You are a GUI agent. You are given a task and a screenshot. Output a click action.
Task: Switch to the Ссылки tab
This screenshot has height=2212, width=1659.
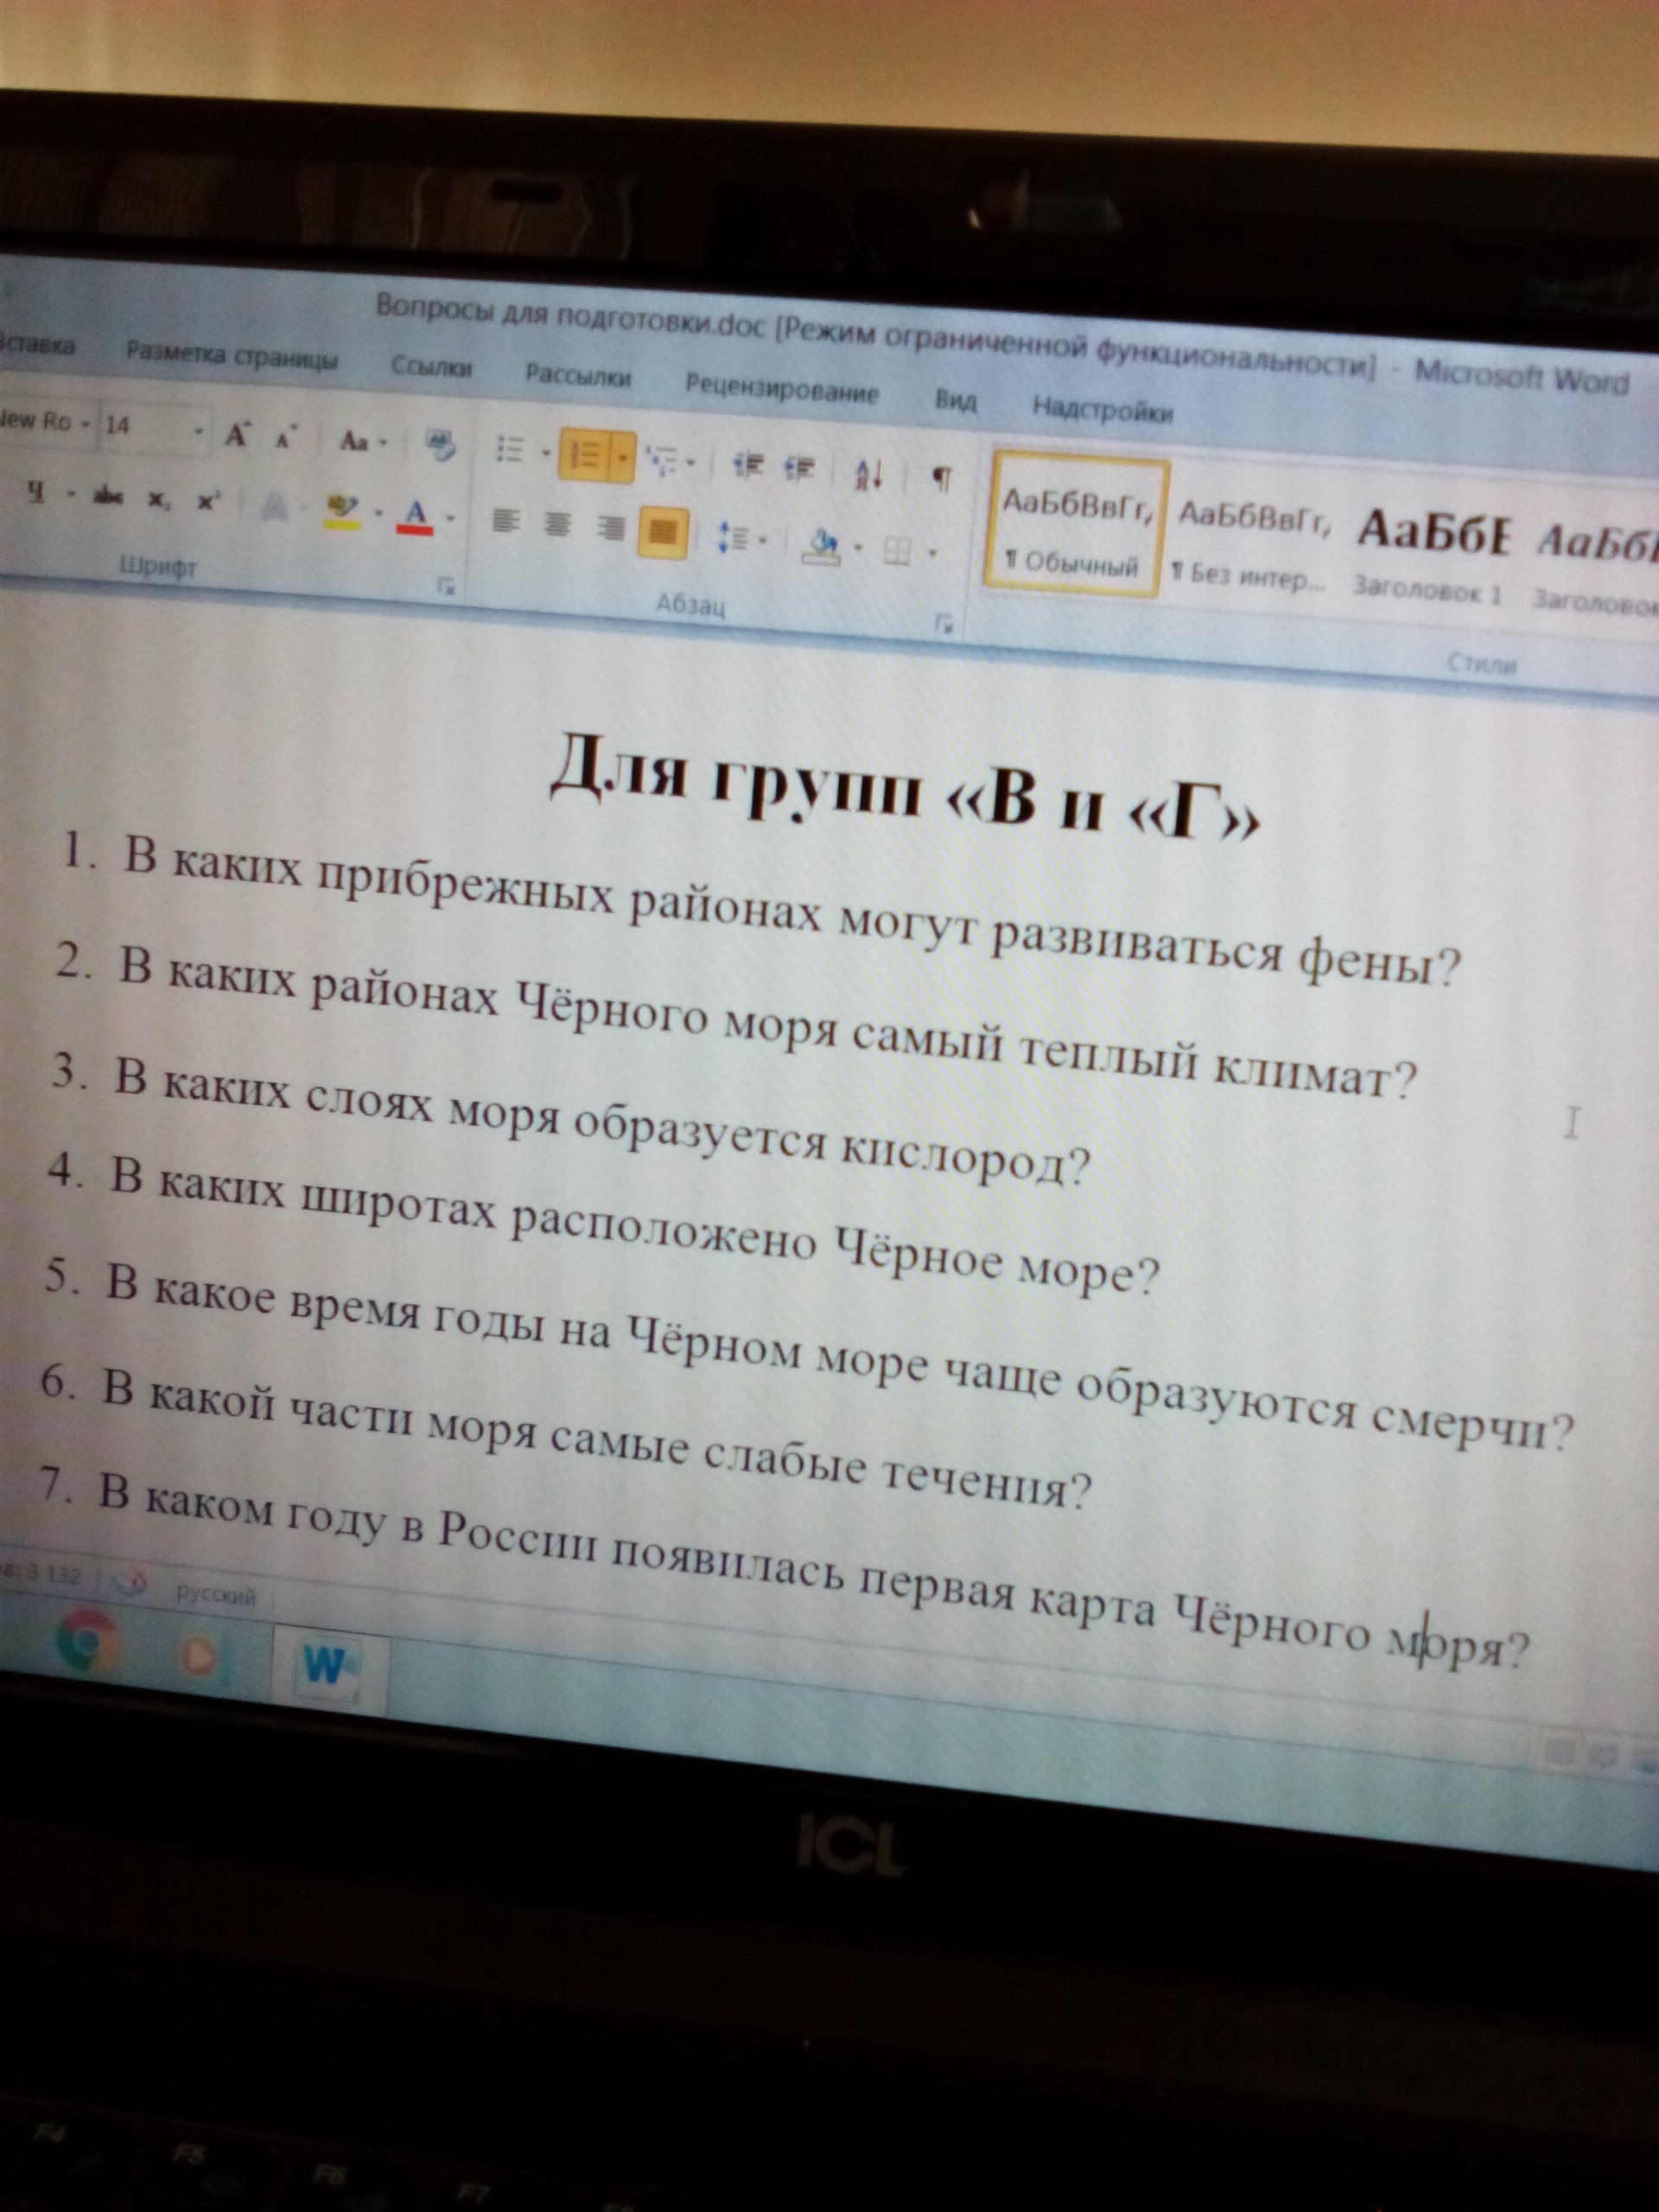tap(431, 367)
